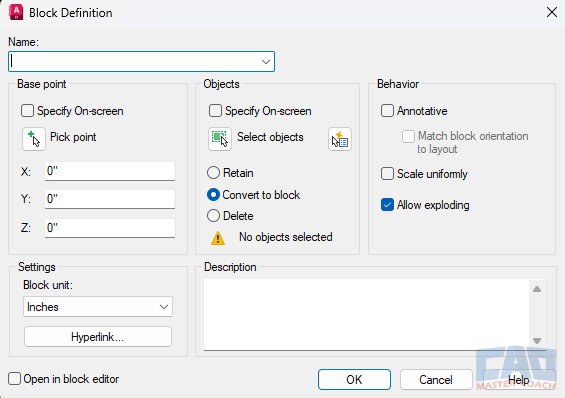The width and height of the screenshot is (565, 398).
Task: Open Help for Block Definition
Action: 519,380
